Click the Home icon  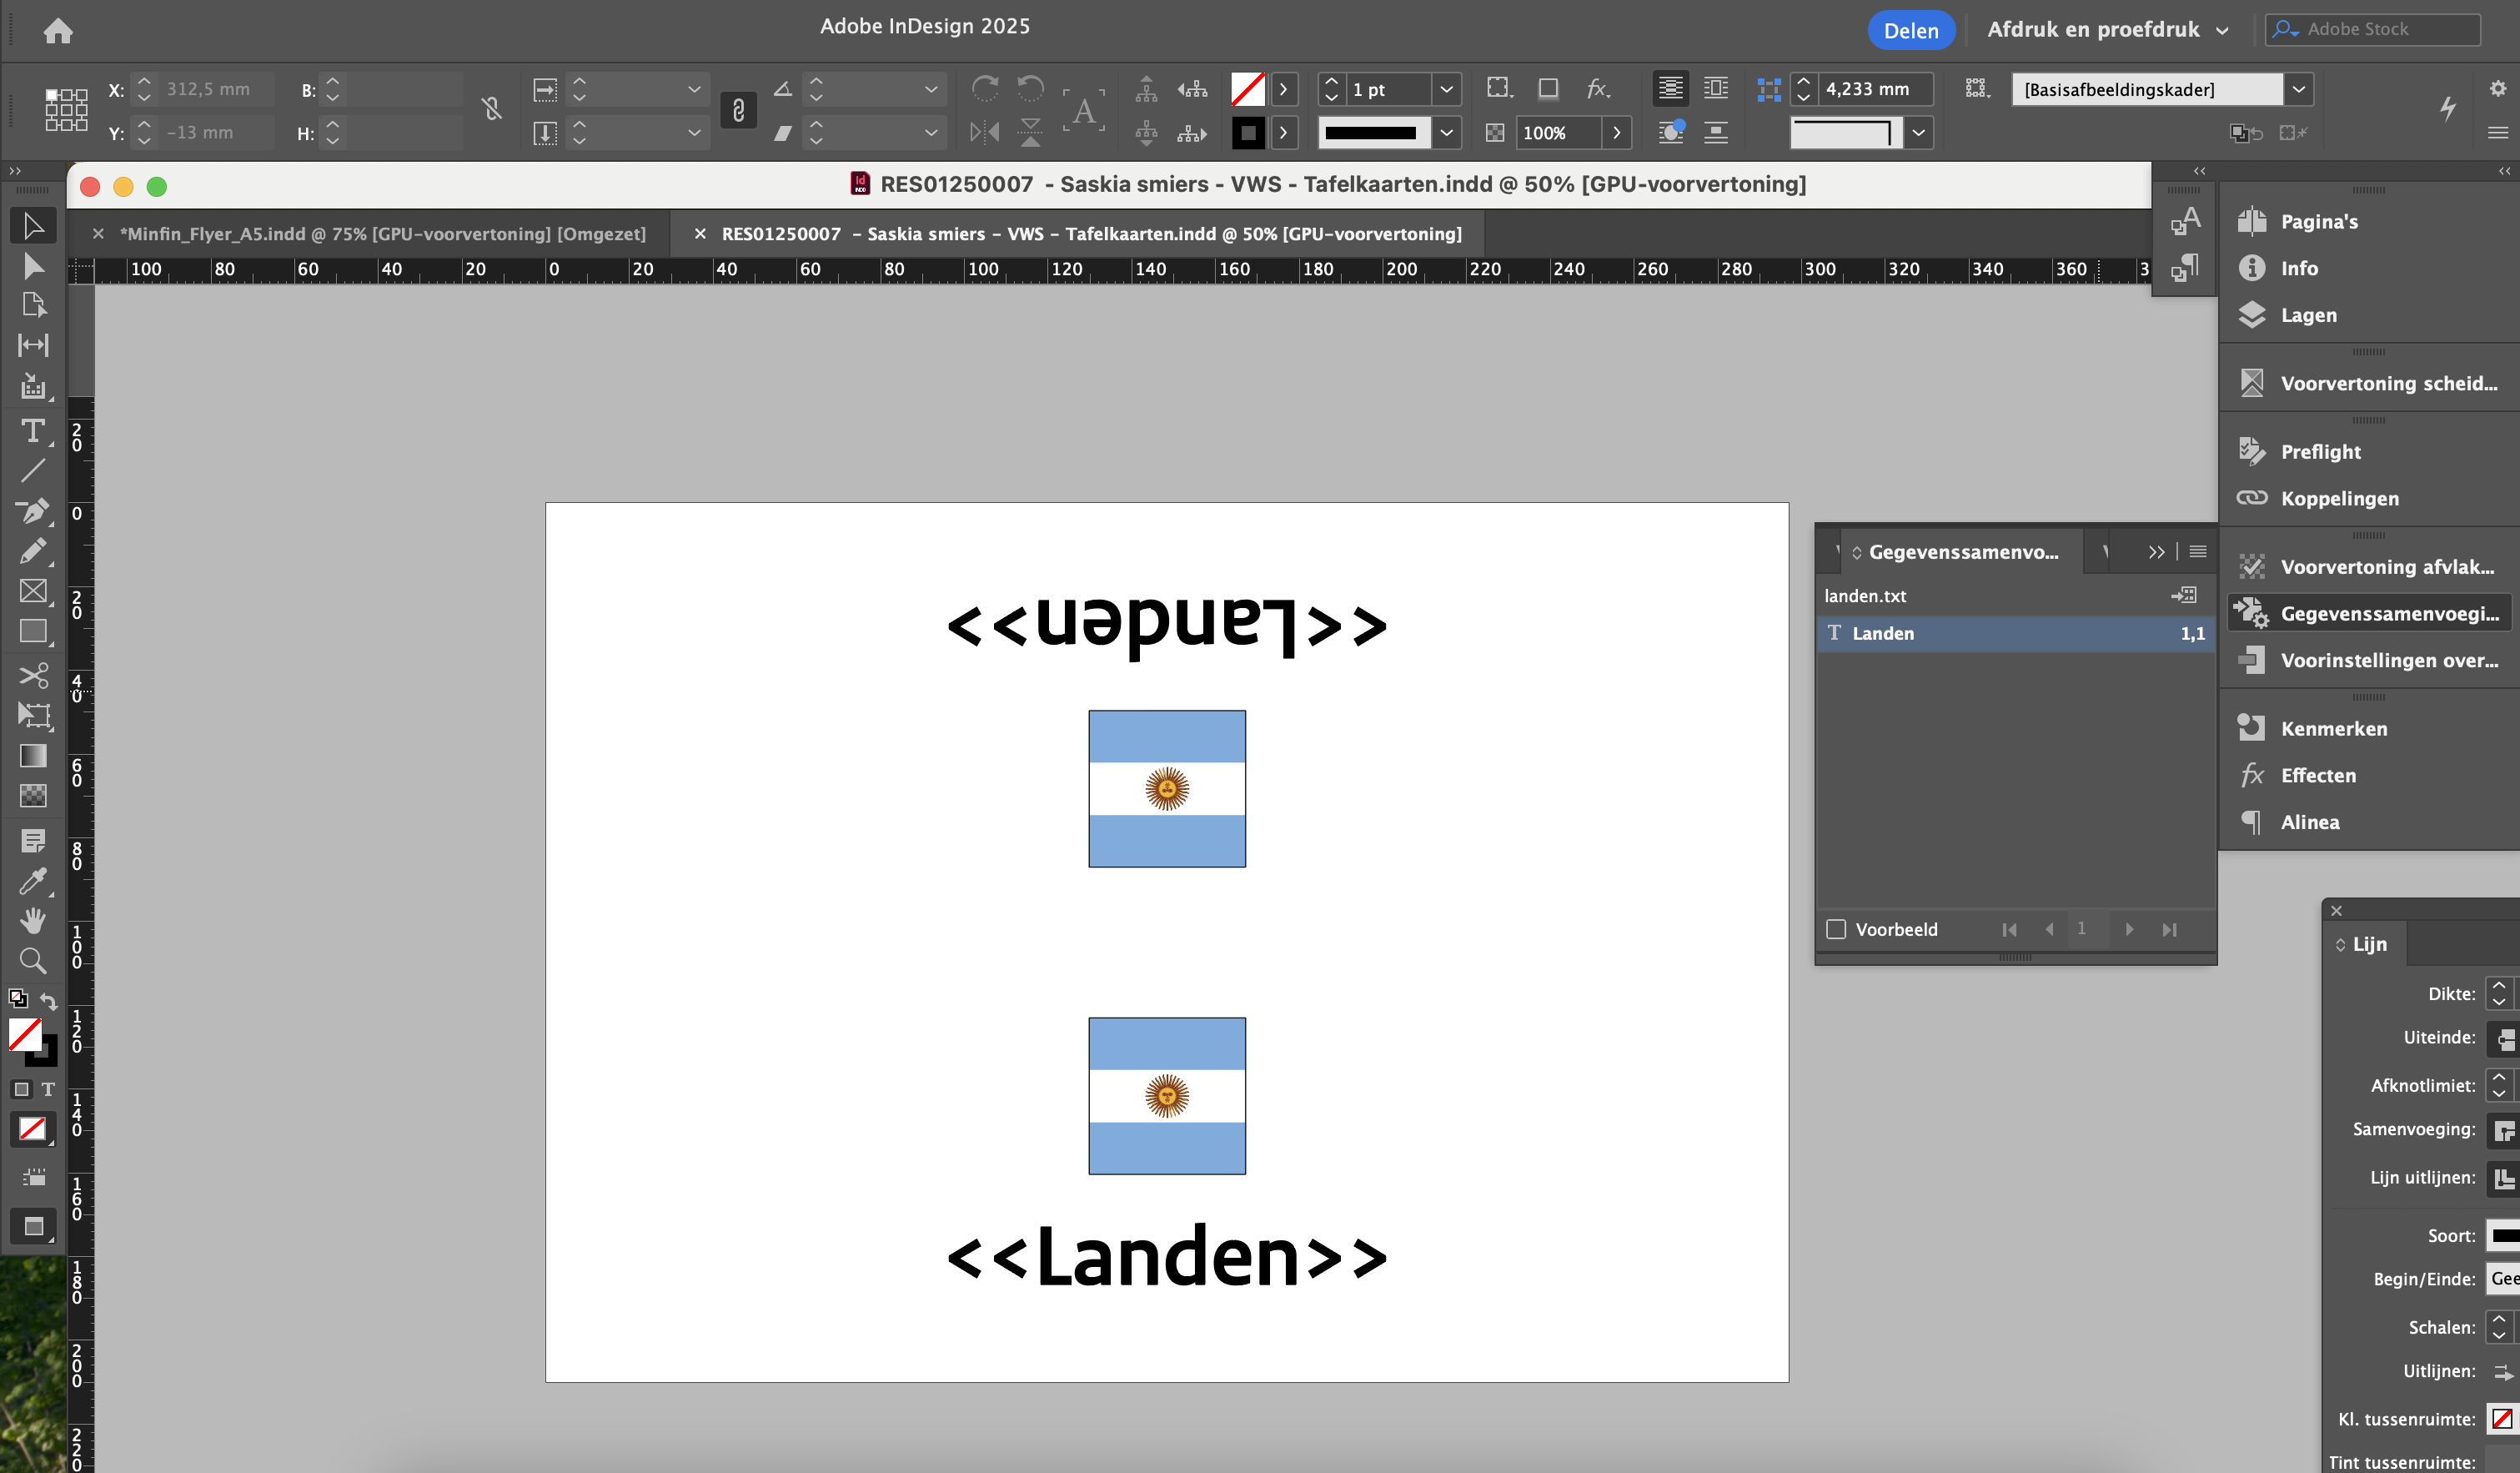(x=58, y=31)
